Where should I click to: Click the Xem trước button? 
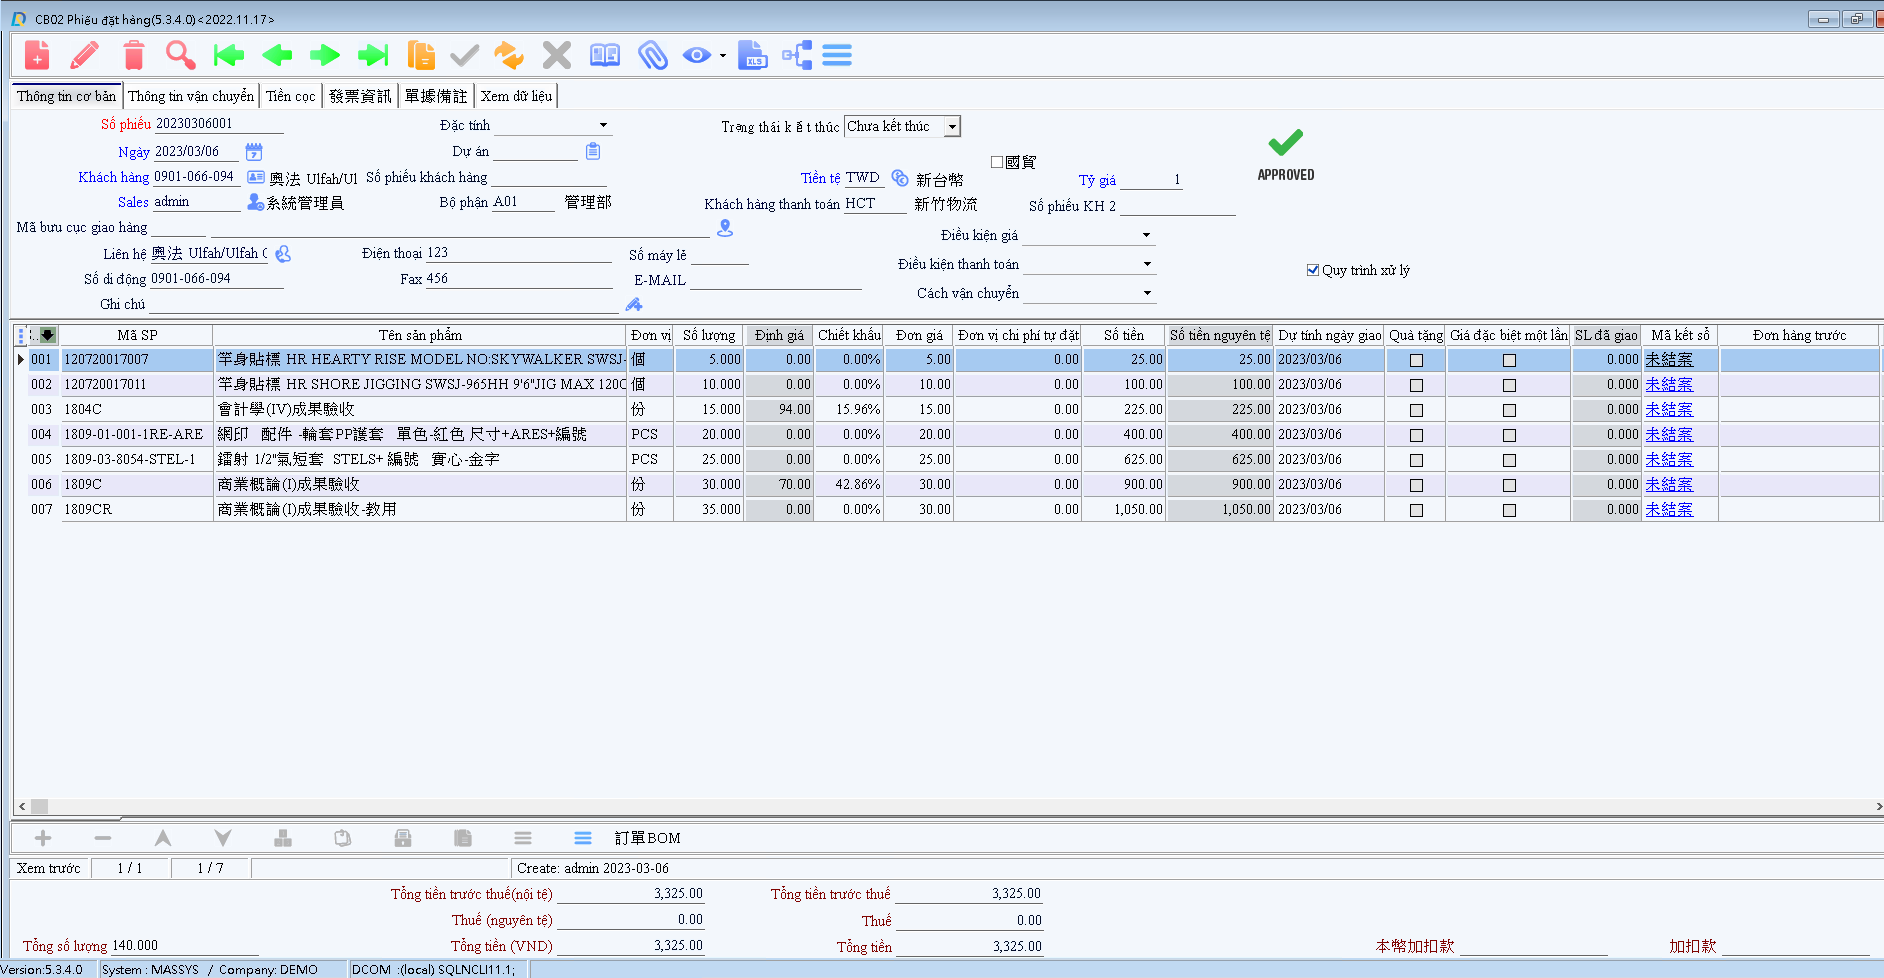[x=49, y=868]
